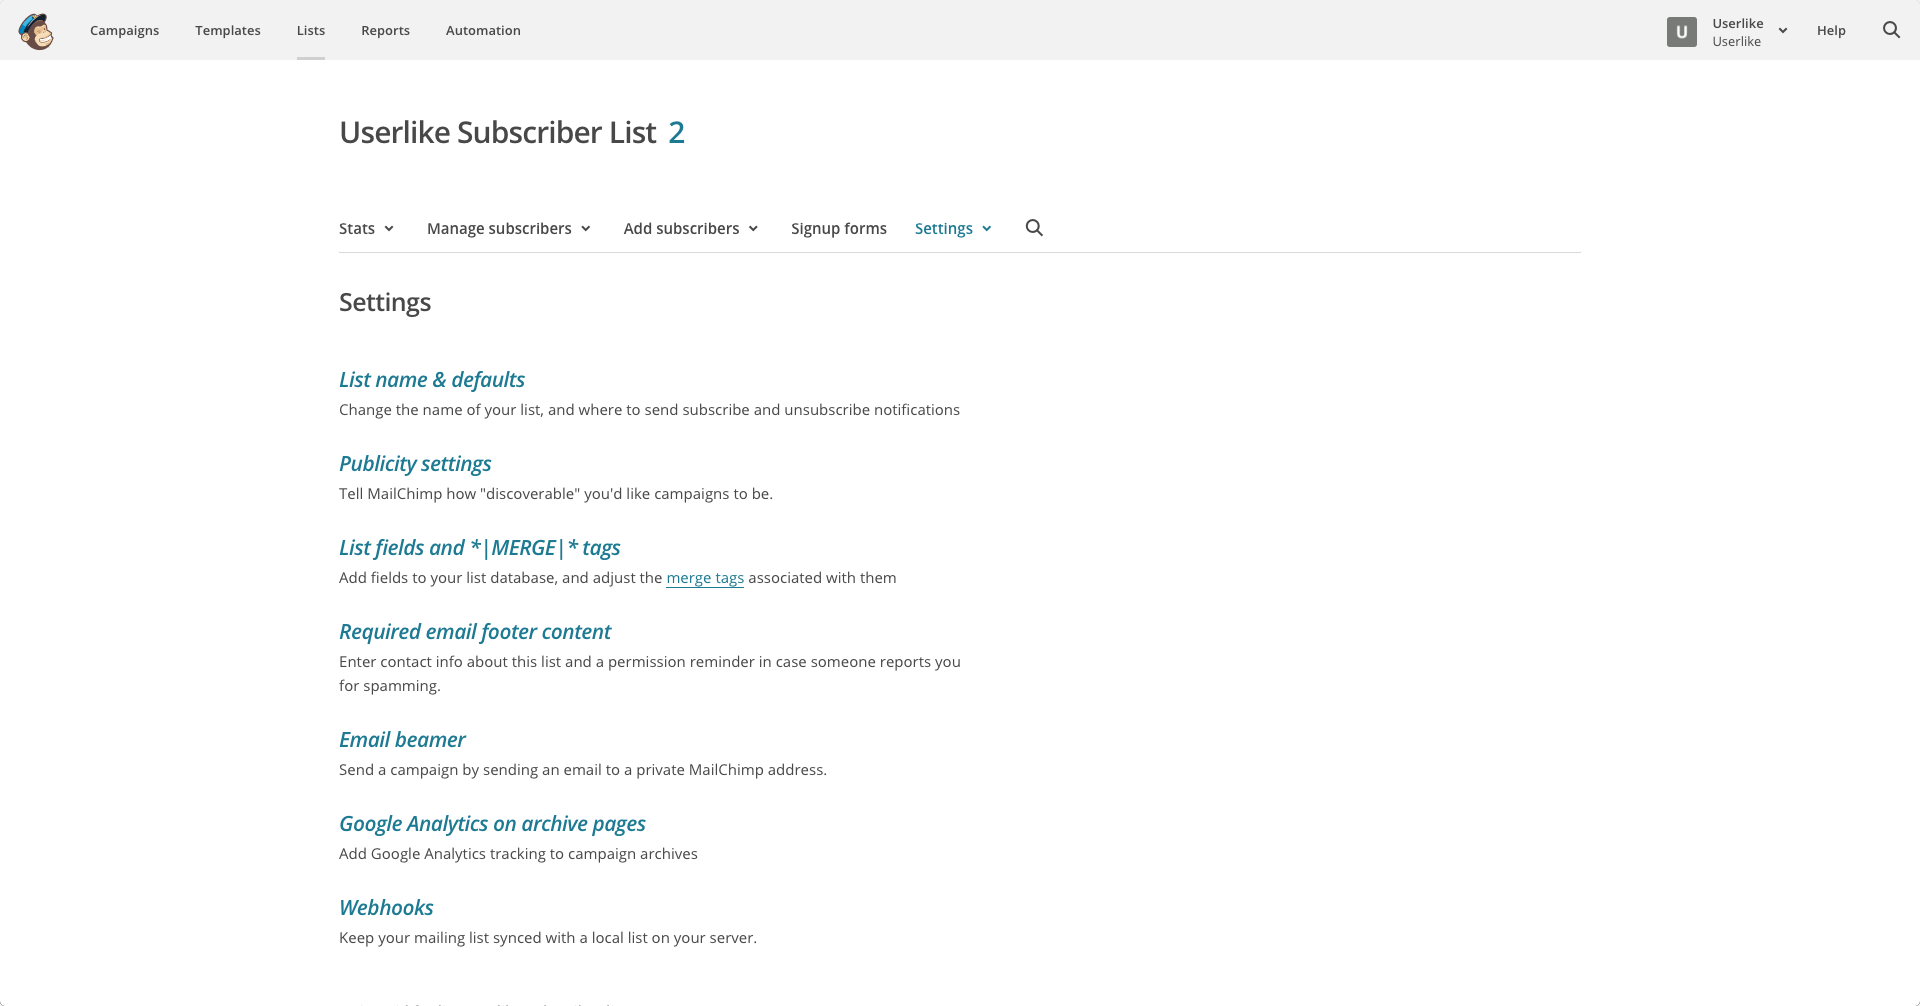Go to the Campaigns tab
This screenshot has height=1006, width=1920.
point(124,31)
